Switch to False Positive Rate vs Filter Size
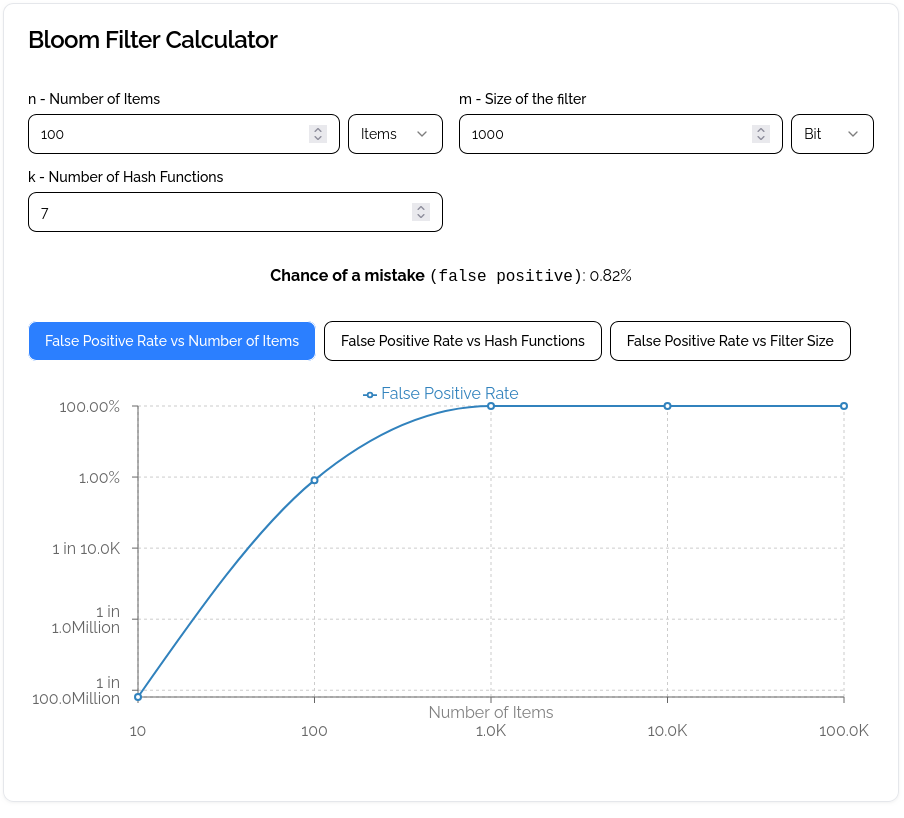Screen dimensions: 904x818 730,341
